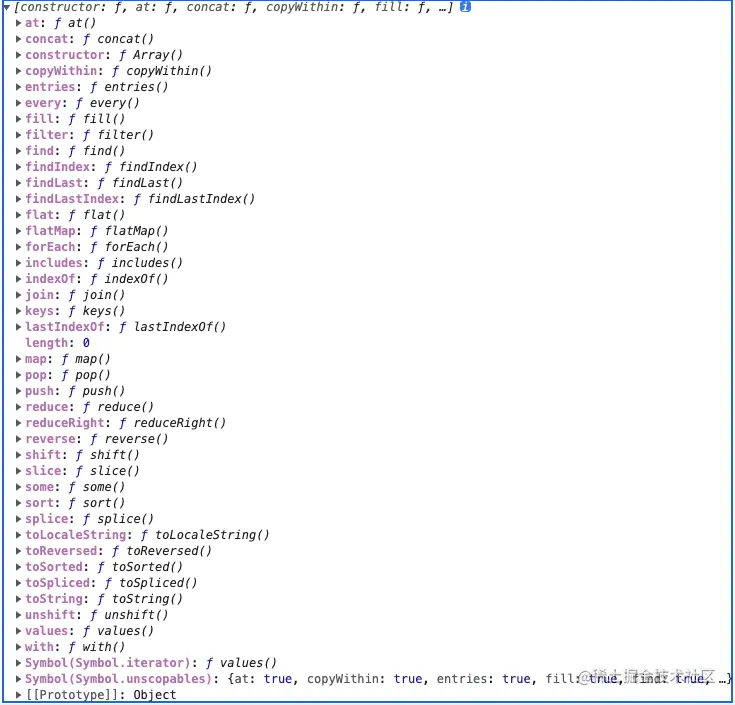
Task: Expand the includes function arrow
Action: coord(18,262)
